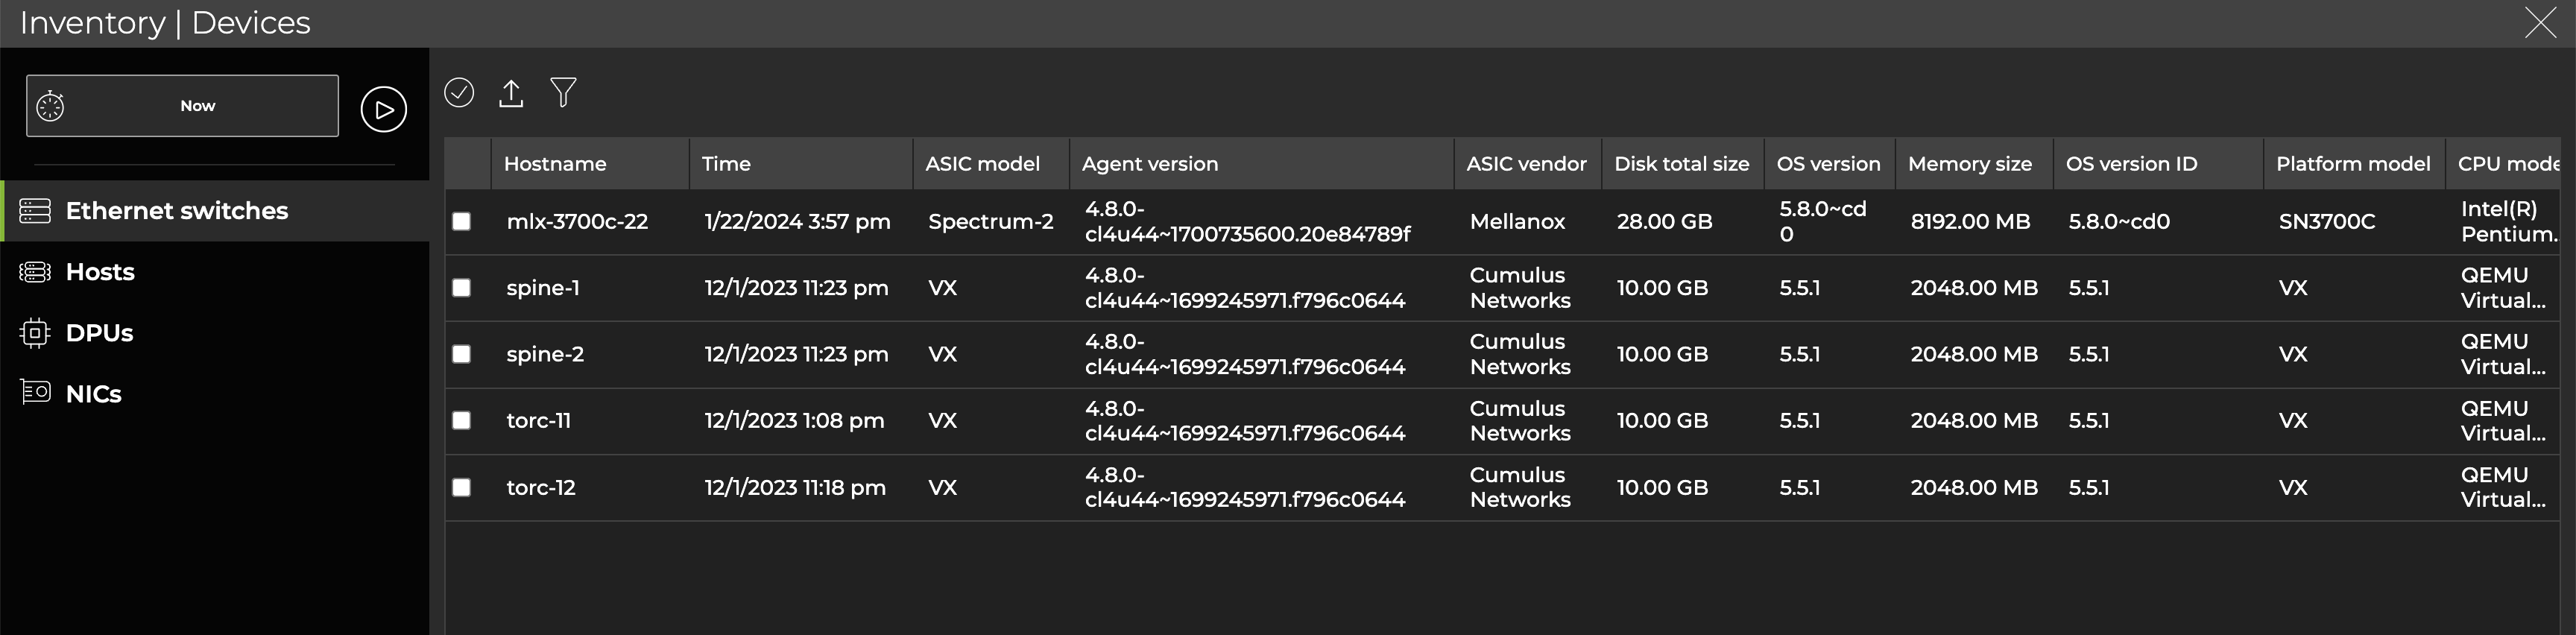Check the checkbox for spine-1 row
This screenshot has height=635, width=2576.
click(462, 287)
